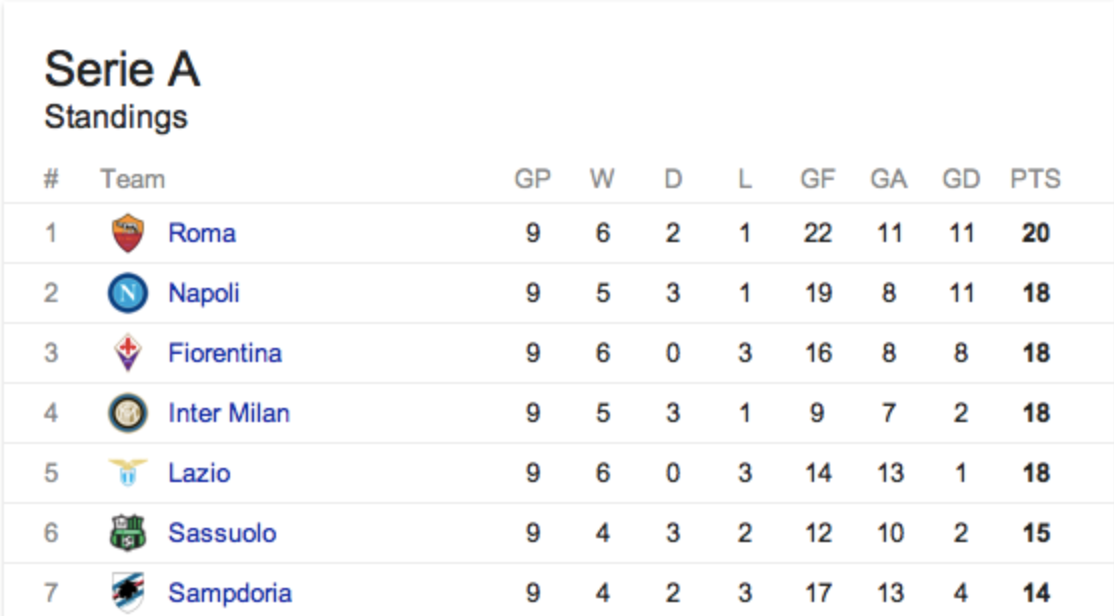Click the Serie A title

tap(122, 70)
